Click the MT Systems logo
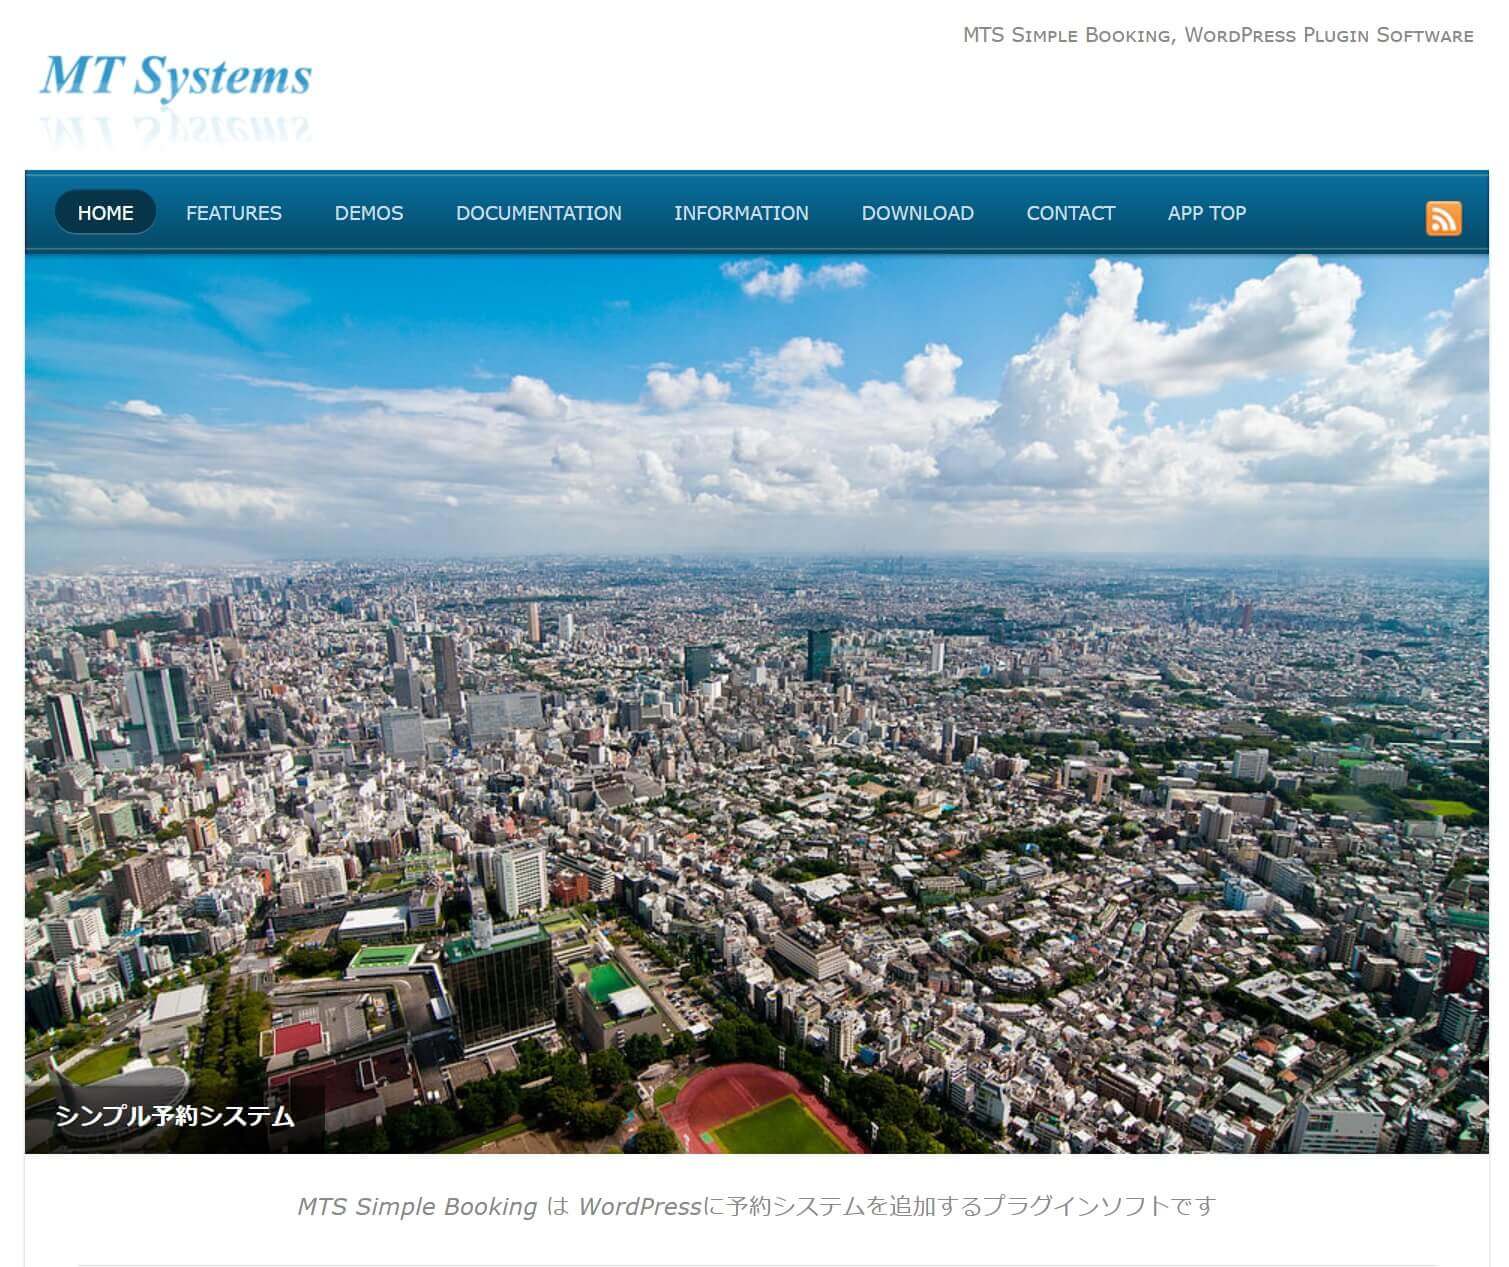The width and height of the screenshot is (1509, 1267). (176, 77)
